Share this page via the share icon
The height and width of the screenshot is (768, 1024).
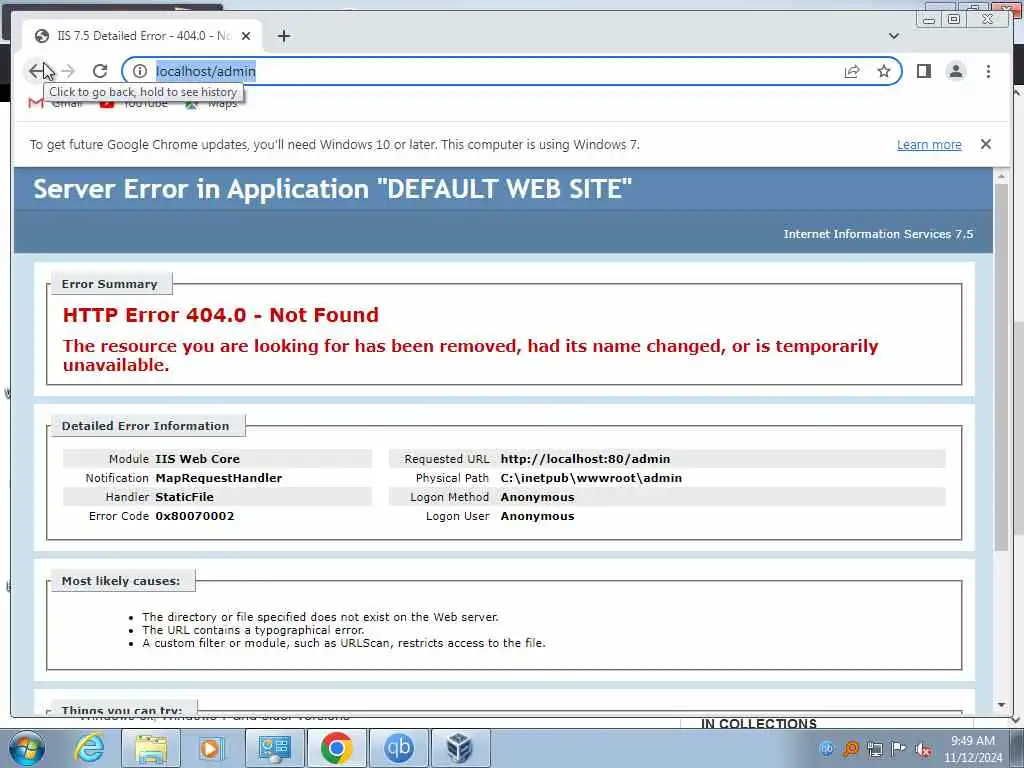(x=852, y=71)
